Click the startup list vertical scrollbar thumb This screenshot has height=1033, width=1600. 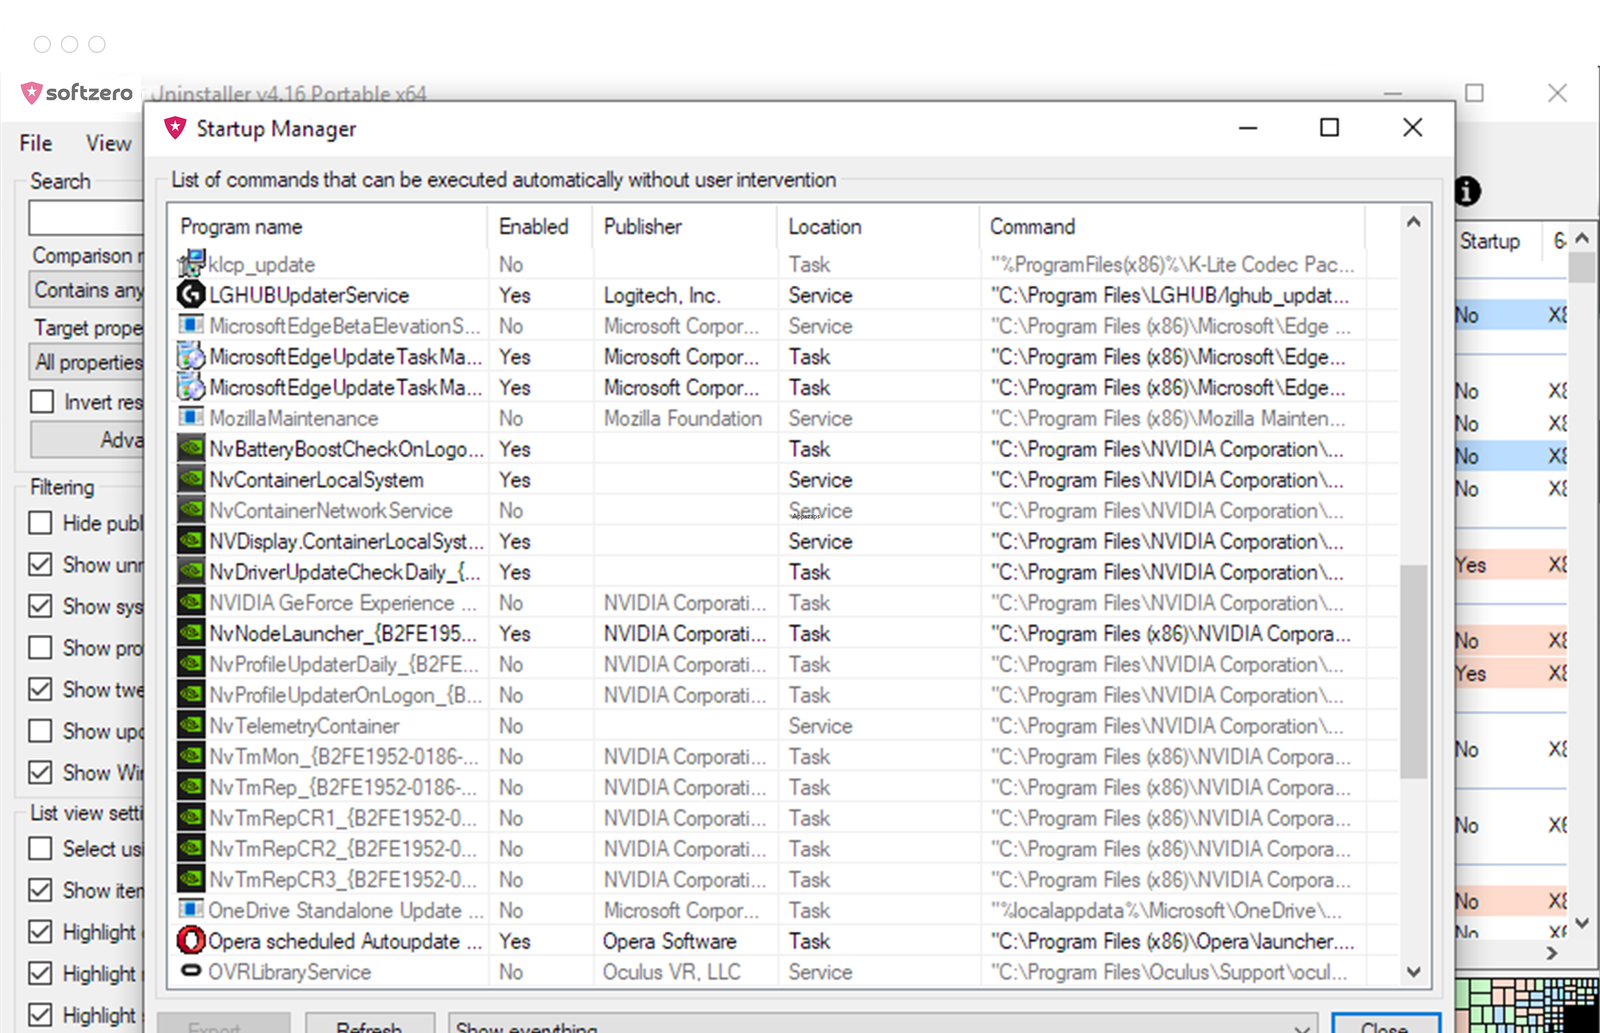[x=1413, y=672]
